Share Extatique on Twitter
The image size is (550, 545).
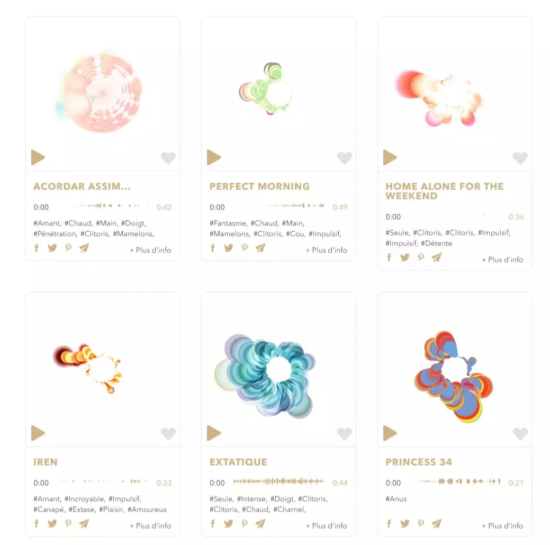(x=228, y=524)
